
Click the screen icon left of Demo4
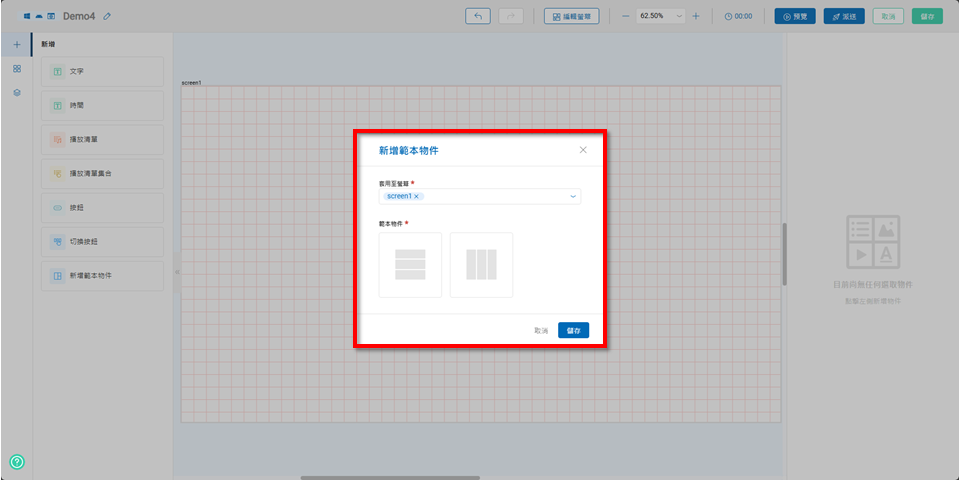[x=51, y=17]
